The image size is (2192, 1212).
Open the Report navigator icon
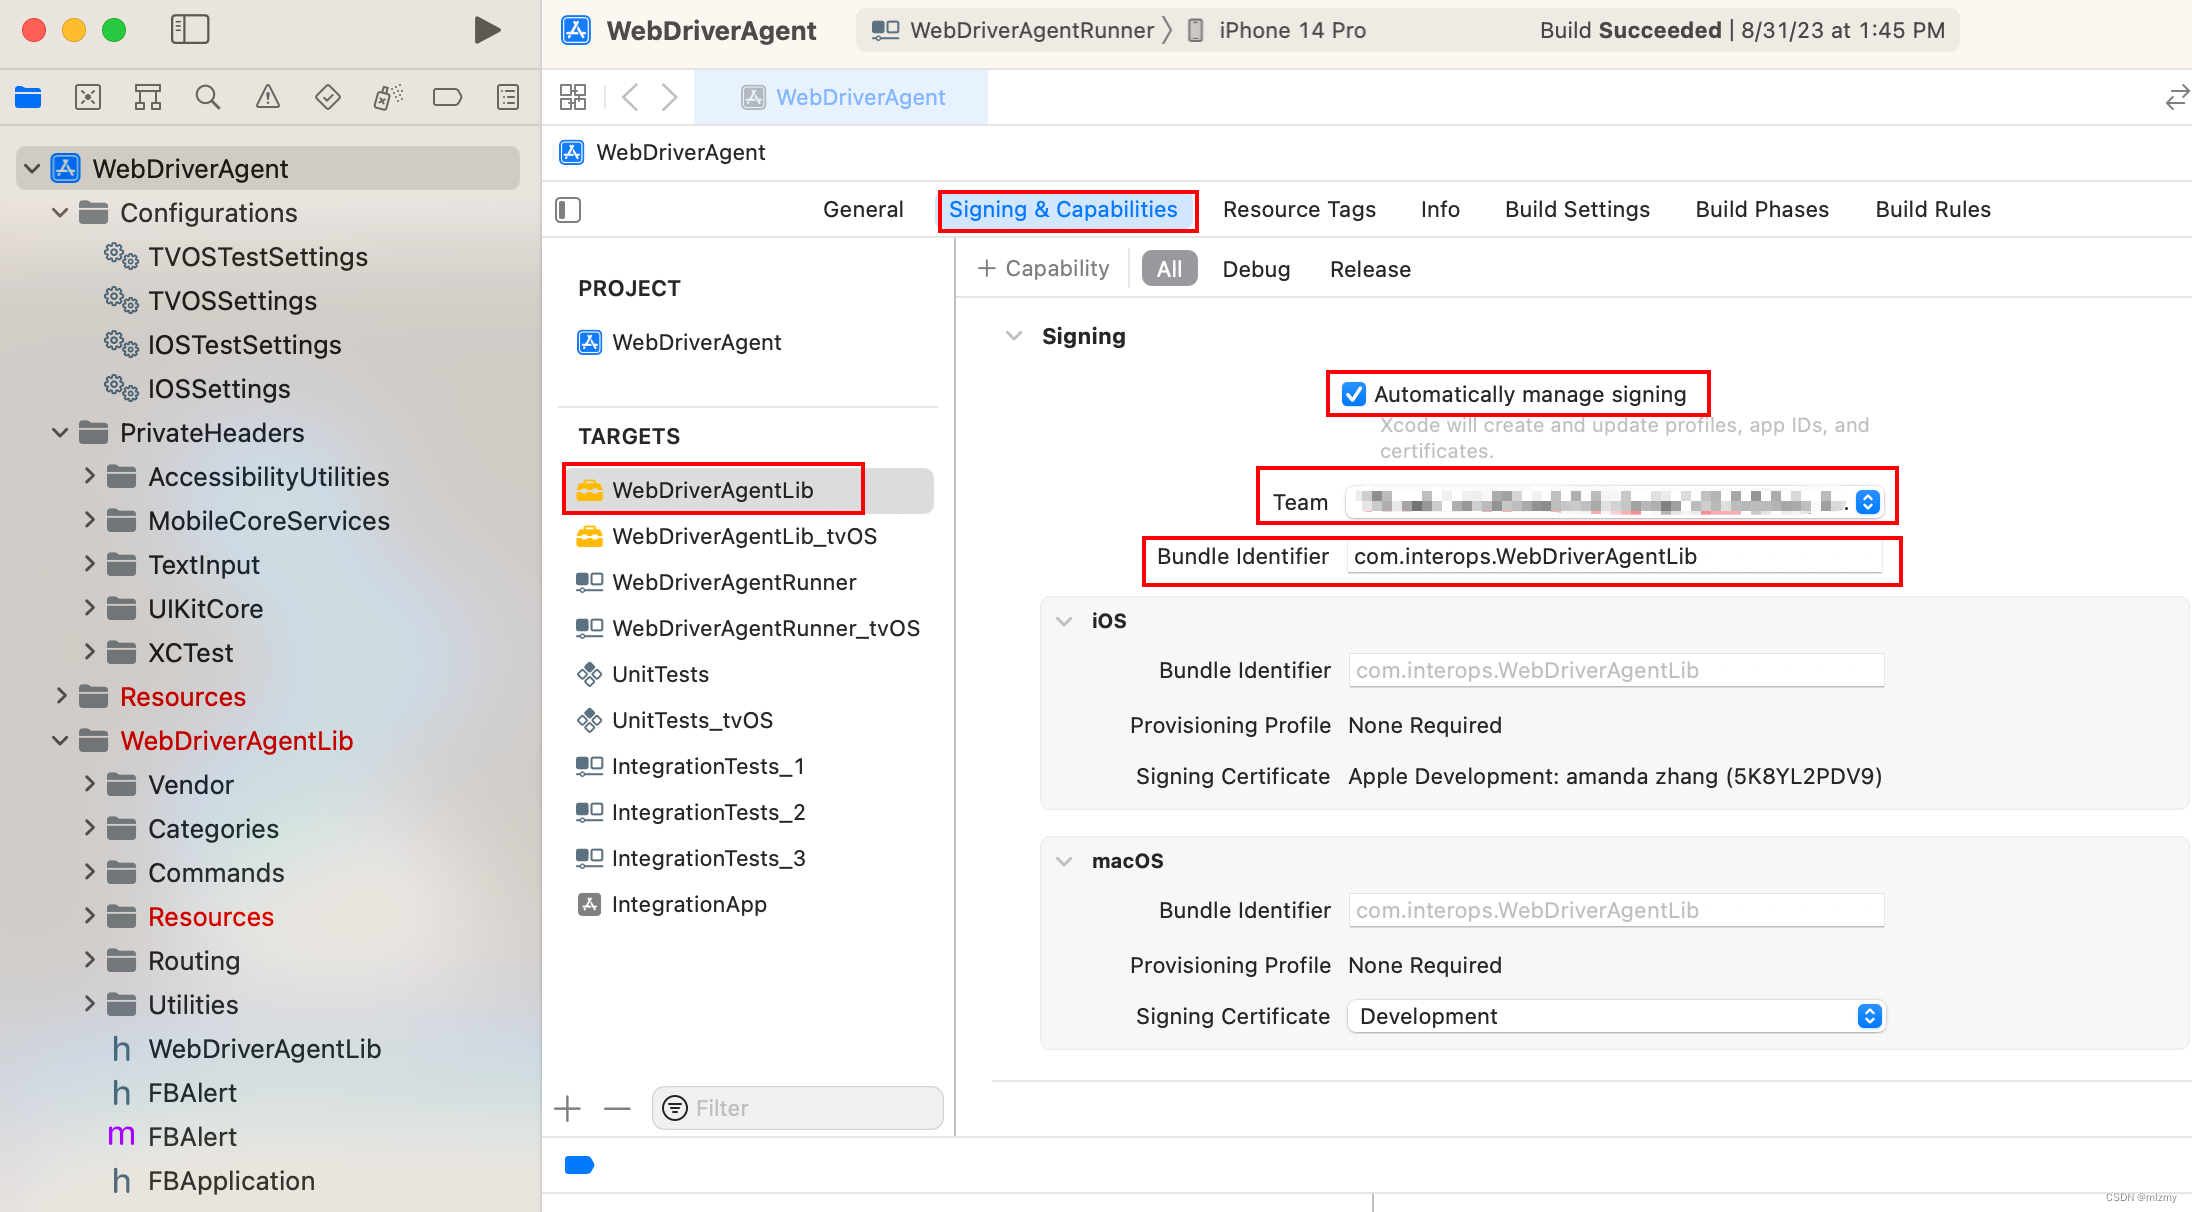508,97
